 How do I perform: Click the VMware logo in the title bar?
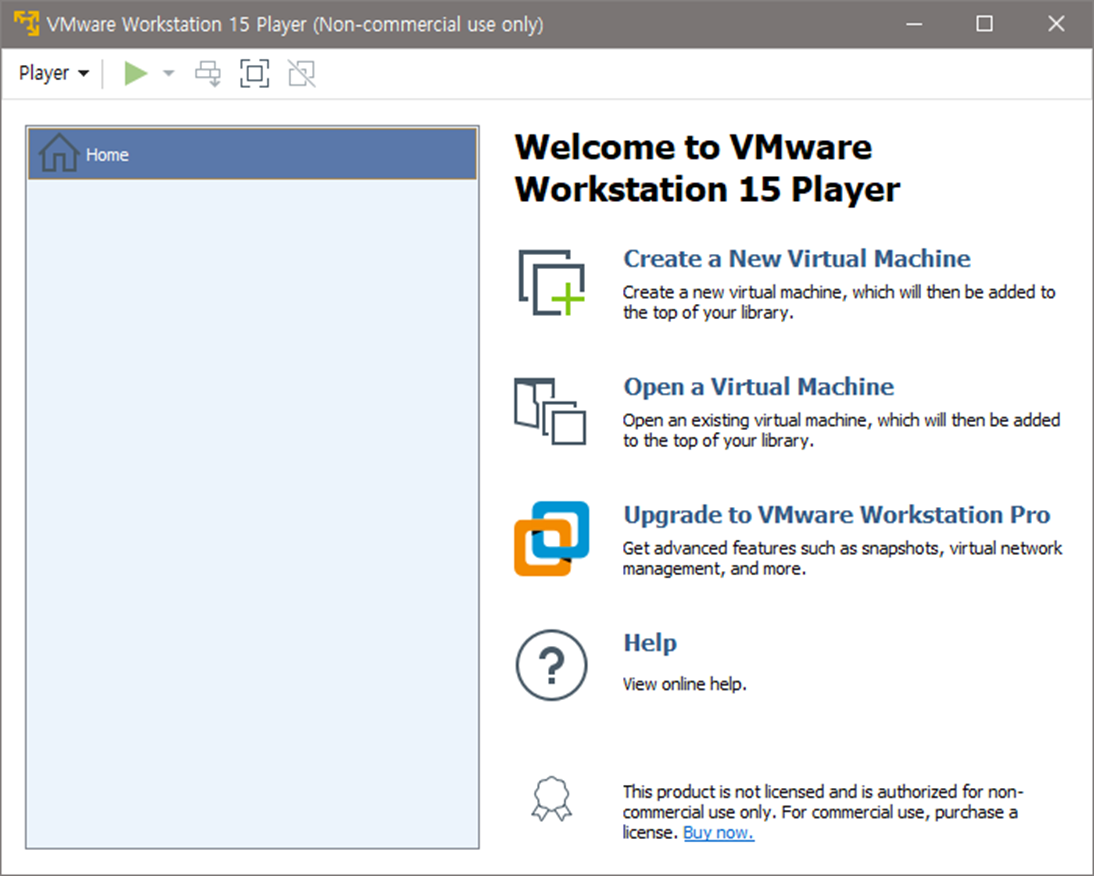tap(26, 24)
